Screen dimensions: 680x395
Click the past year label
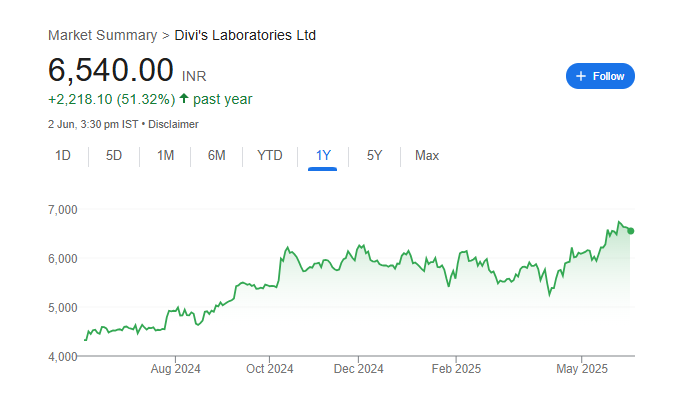(222, 99)
